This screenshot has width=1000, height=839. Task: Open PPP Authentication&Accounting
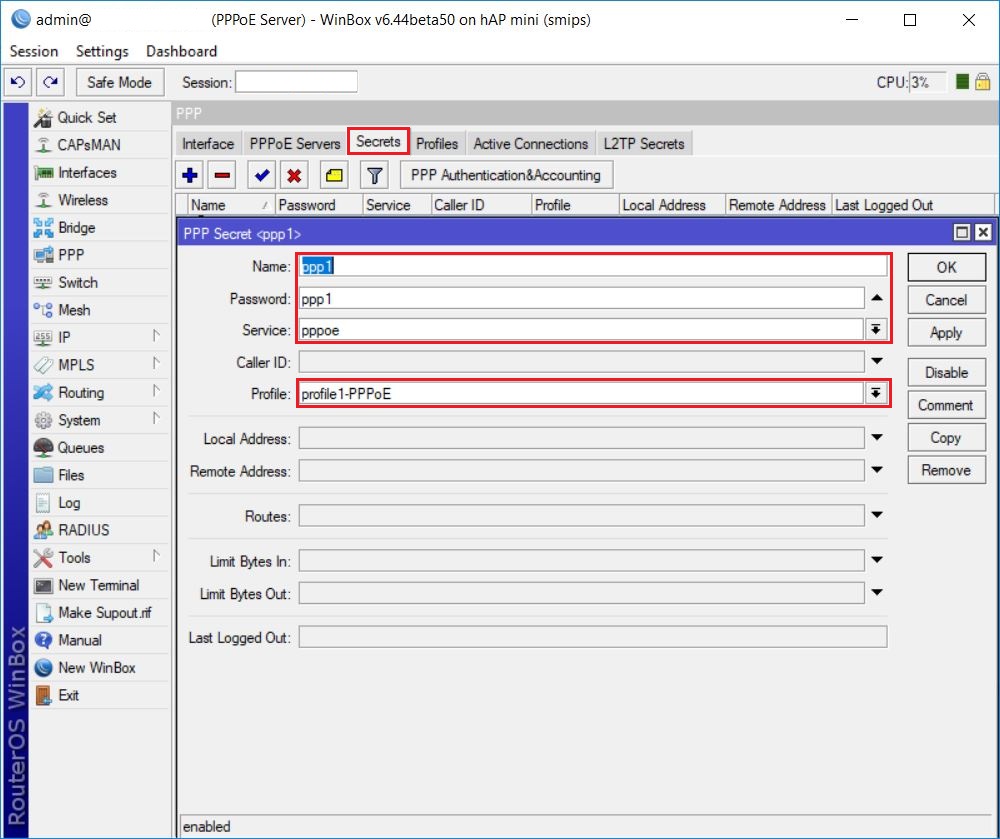click(x=506, y=175)
